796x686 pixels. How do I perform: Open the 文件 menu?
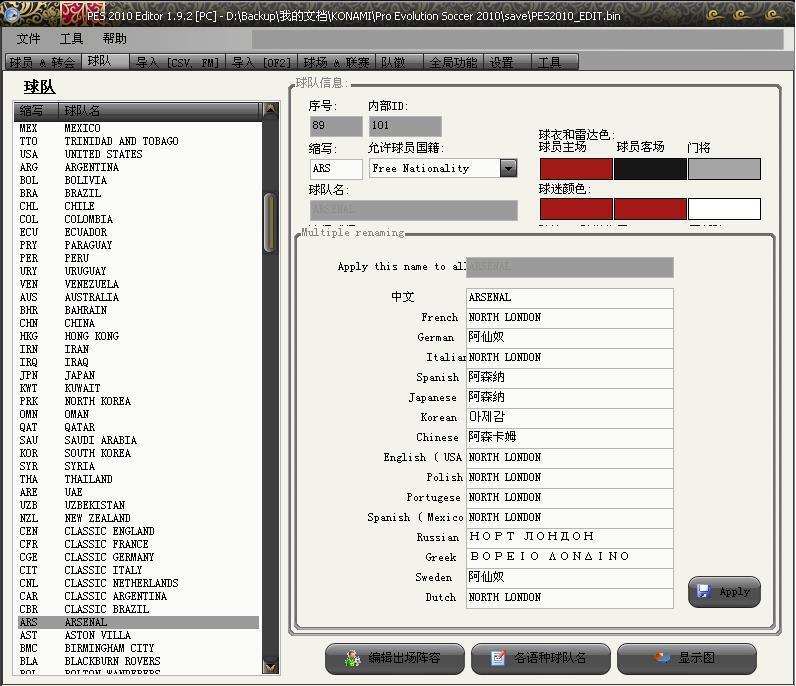pyautogui.click(x=29, y=39)
